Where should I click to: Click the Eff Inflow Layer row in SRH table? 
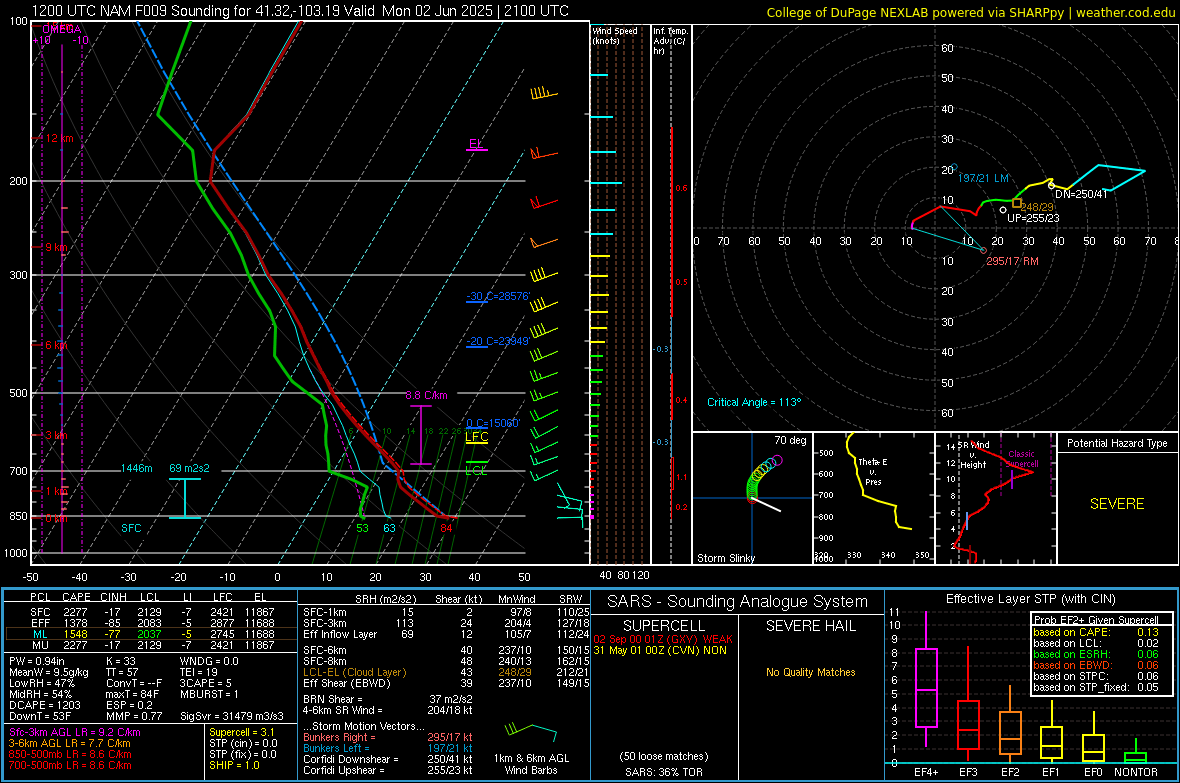pos(446,634)
